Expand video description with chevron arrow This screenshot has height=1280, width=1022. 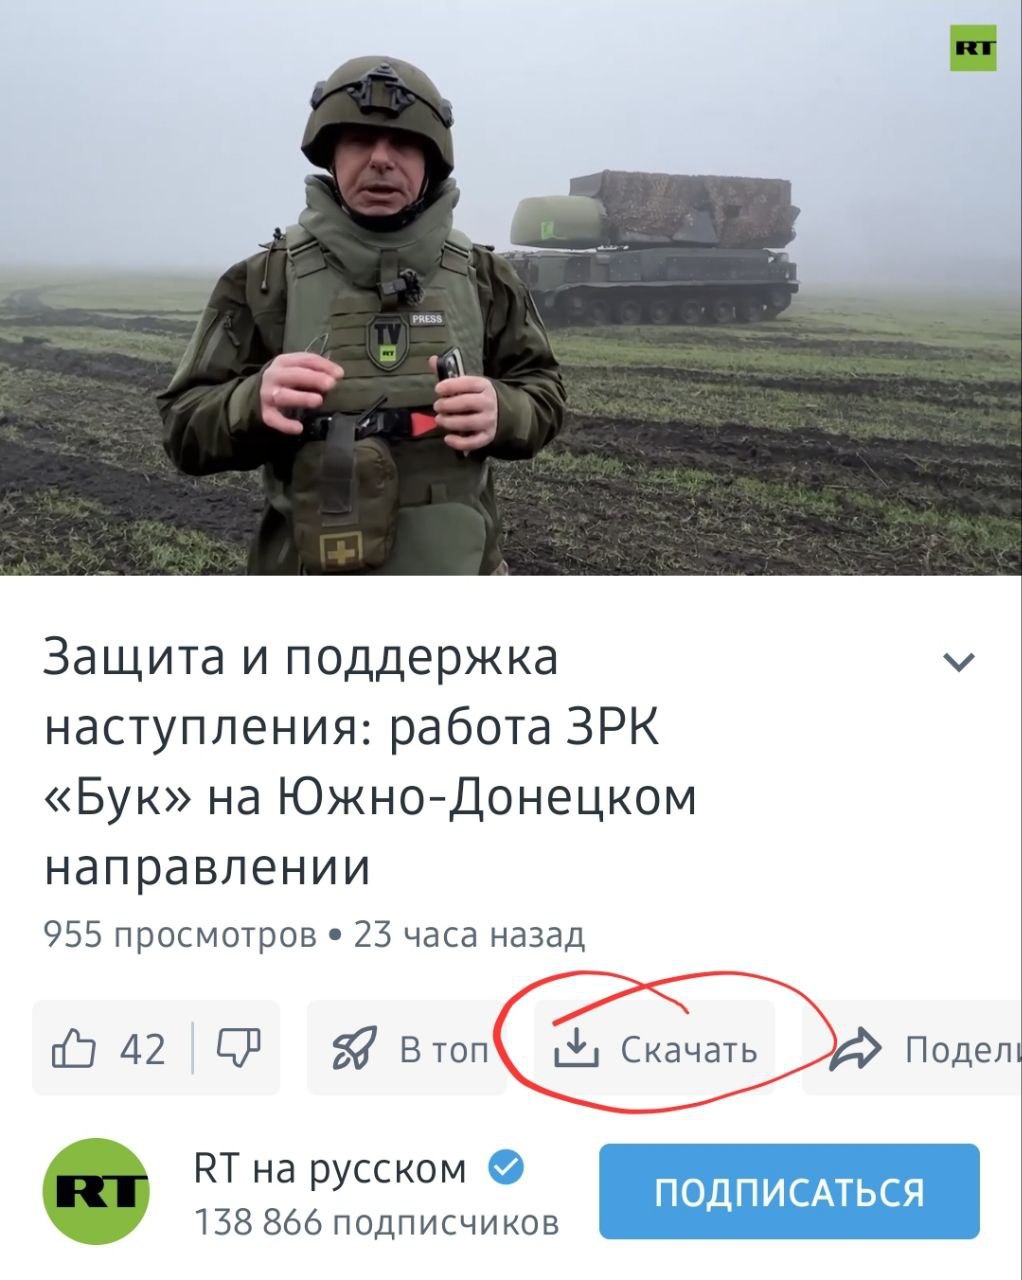coord(959,662)
